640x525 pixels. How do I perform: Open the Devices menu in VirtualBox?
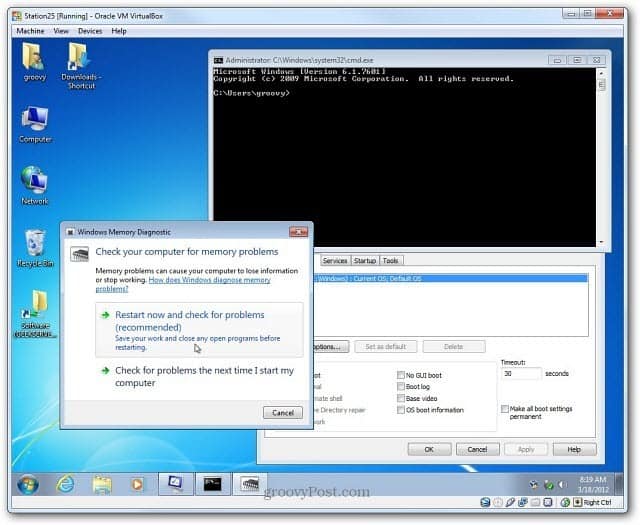[90, 31]
